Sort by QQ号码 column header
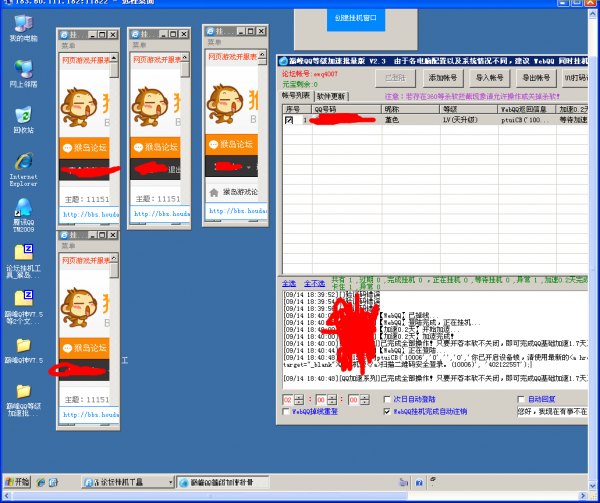 [x=347, y=109]
